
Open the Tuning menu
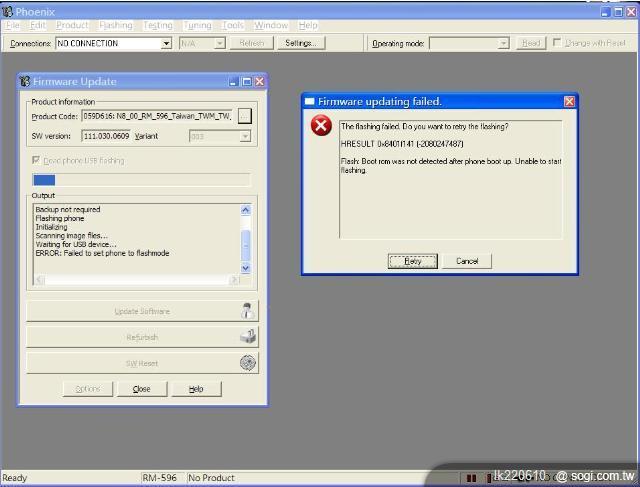(198, 25)
